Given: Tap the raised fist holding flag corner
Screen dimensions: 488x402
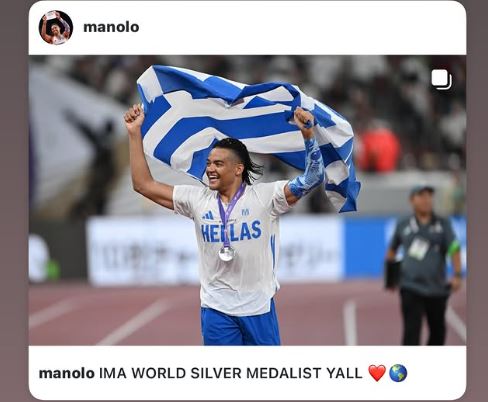Looking at the screenshot, I should [134, 117].
